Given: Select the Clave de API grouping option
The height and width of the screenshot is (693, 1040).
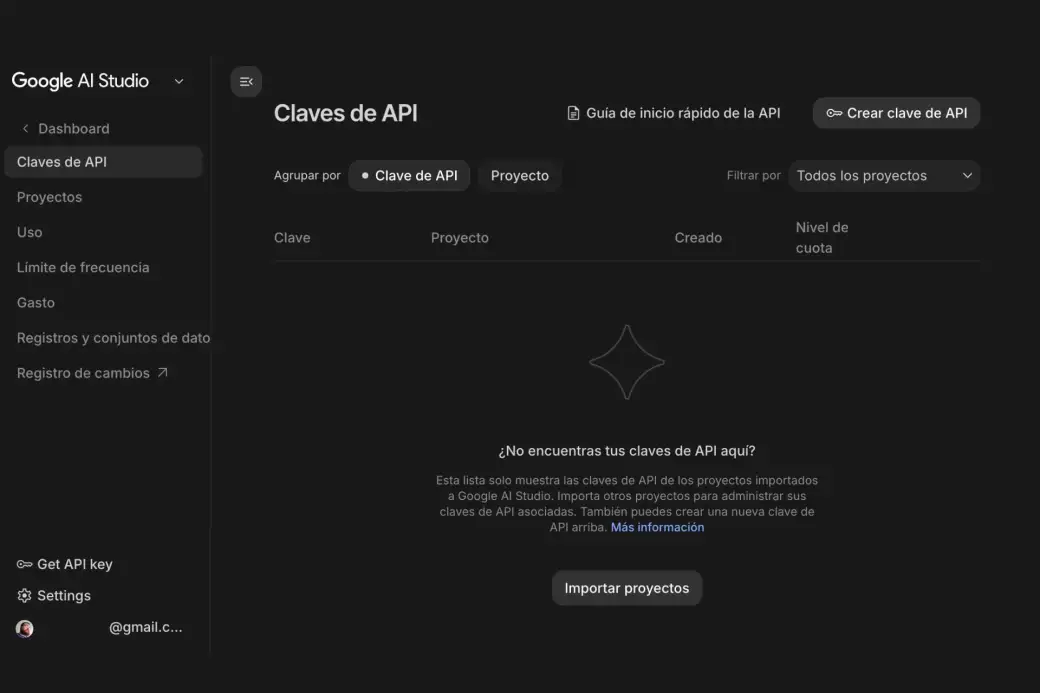Looking at the screenshot, I should (x=408, y=175).
